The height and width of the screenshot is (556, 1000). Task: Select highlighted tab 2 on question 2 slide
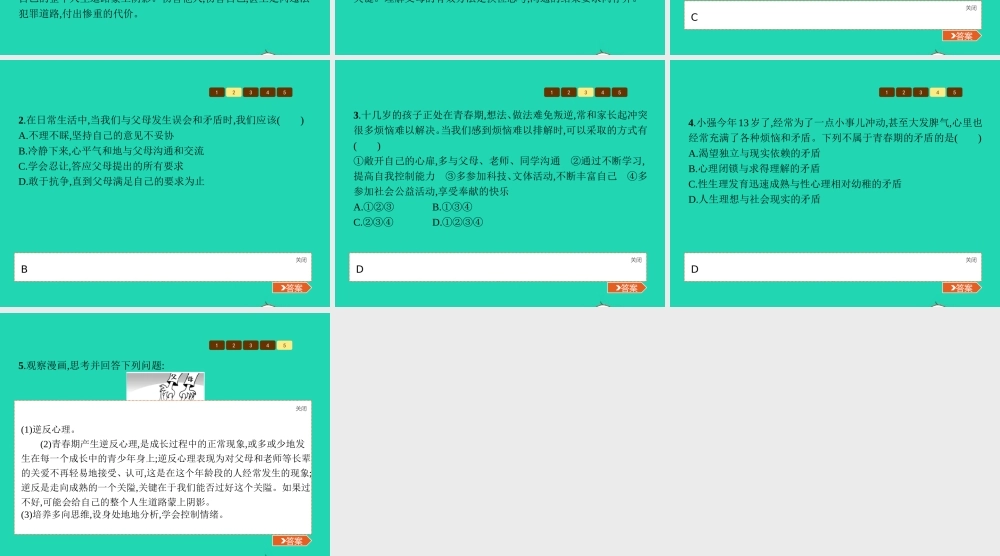point(234,92)
